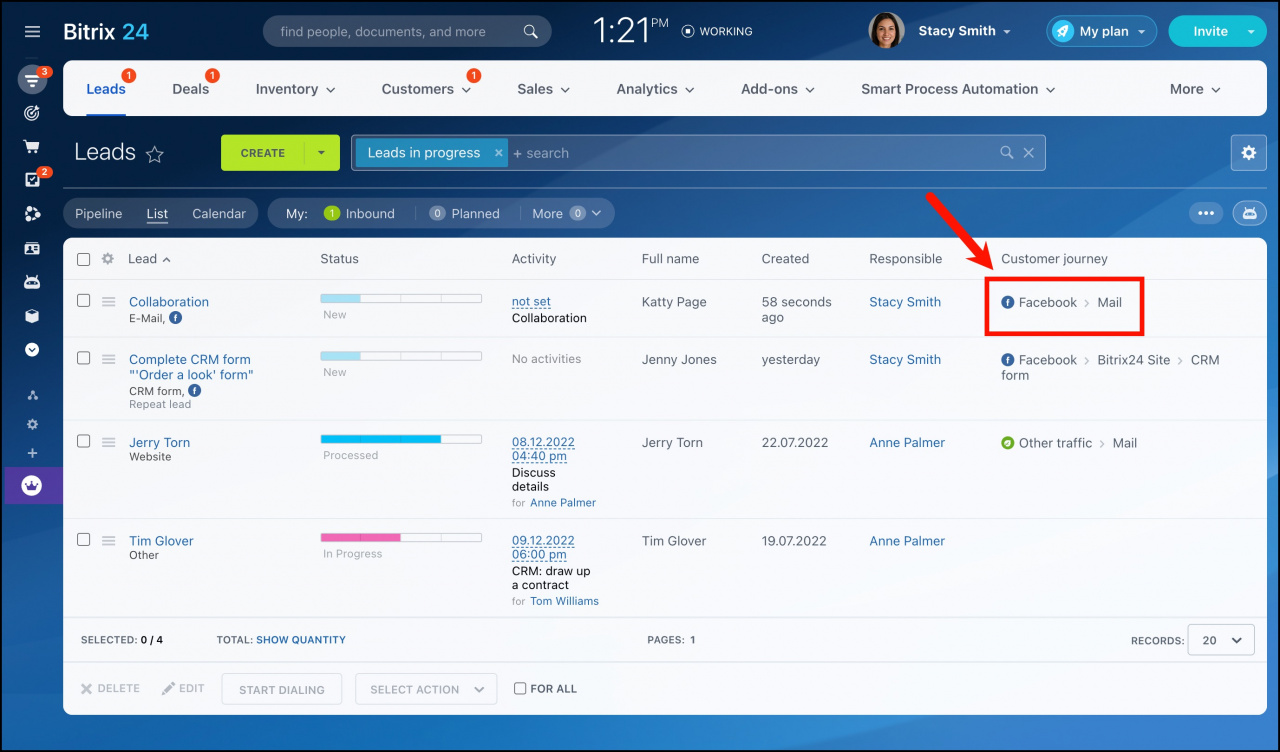
Task: Open the tasks checkmark icon in sidebar
Action: [x=32, y=180]
